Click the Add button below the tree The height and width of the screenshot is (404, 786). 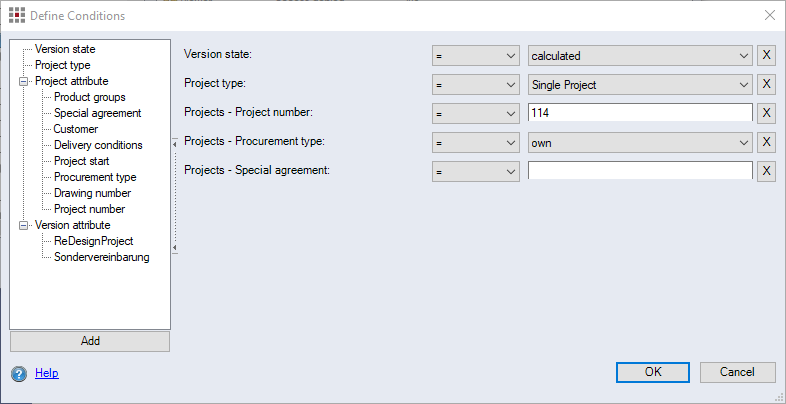(90, 341)
